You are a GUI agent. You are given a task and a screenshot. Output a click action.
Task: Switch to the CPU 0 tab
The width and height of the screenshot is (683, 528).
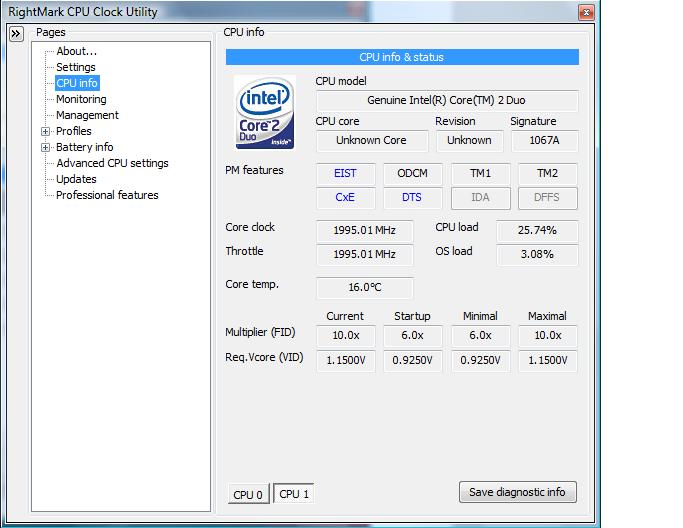click(248, 494)
